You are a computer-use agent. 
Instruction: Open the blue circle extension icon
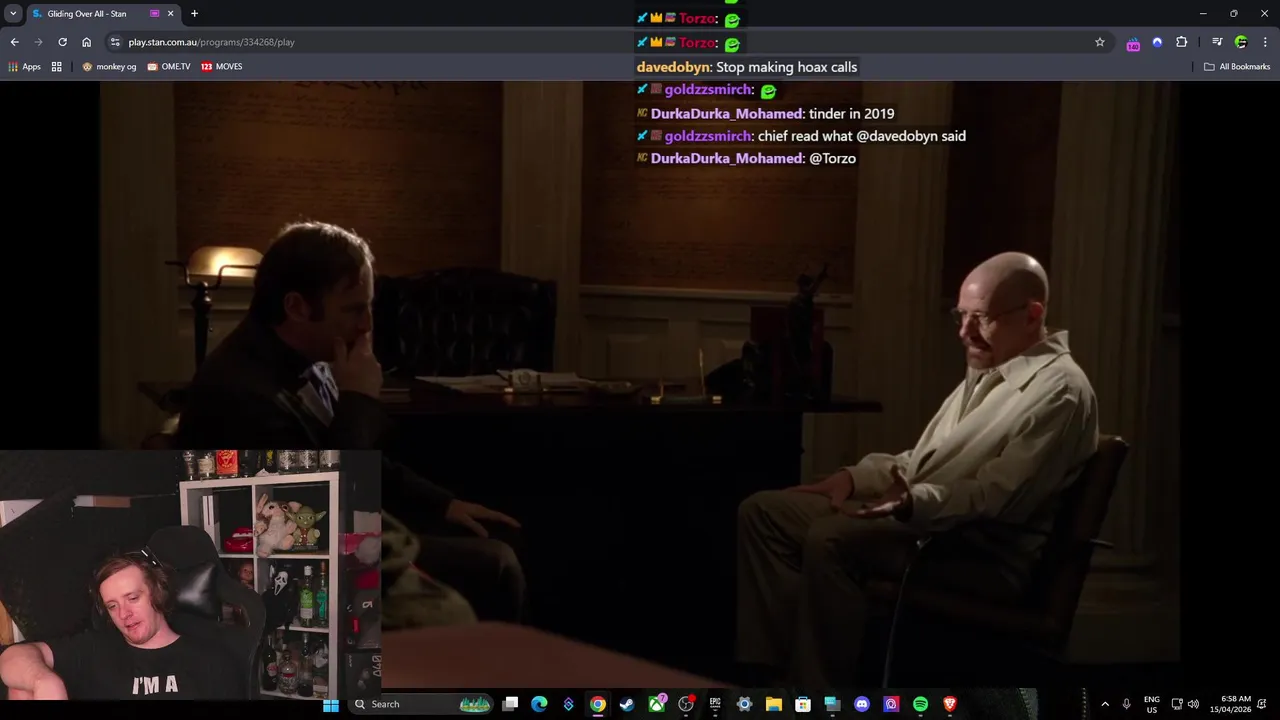tap(1157, 42)
